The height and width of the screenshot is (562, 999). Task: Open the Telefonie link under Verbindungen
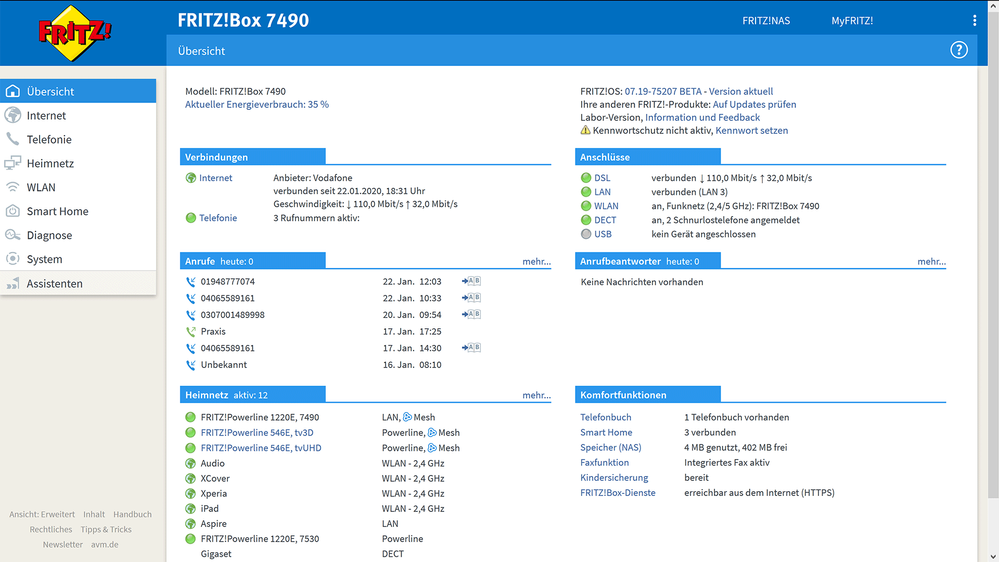coord(218,218)
